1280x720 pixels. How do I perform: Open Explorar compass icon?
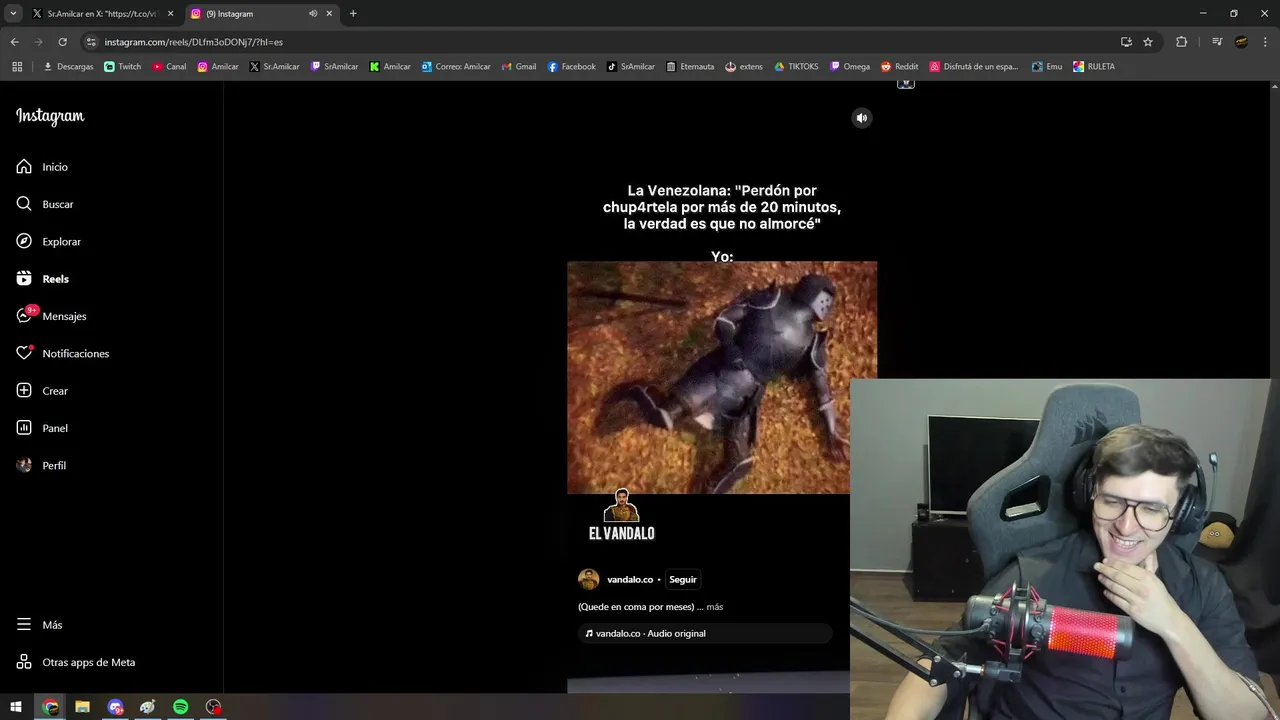coord(24,241)
